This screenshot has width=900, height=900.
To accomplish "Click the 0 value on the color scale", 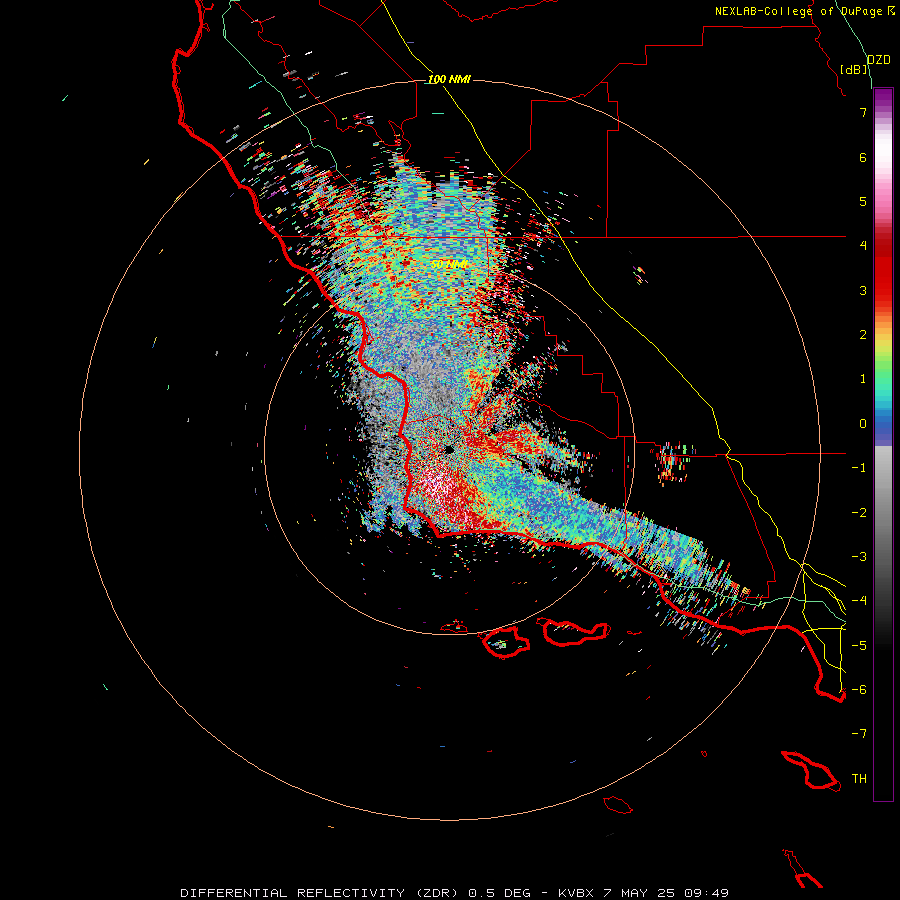I will 863,424.
